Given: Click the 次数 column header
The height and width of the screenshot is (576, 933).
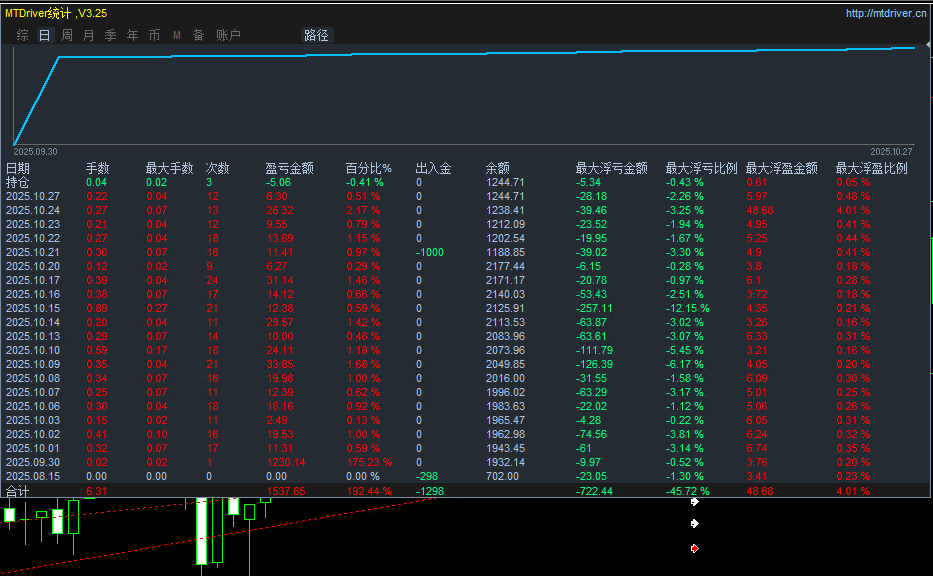Looking at the screenshot, I should point(217,168).
